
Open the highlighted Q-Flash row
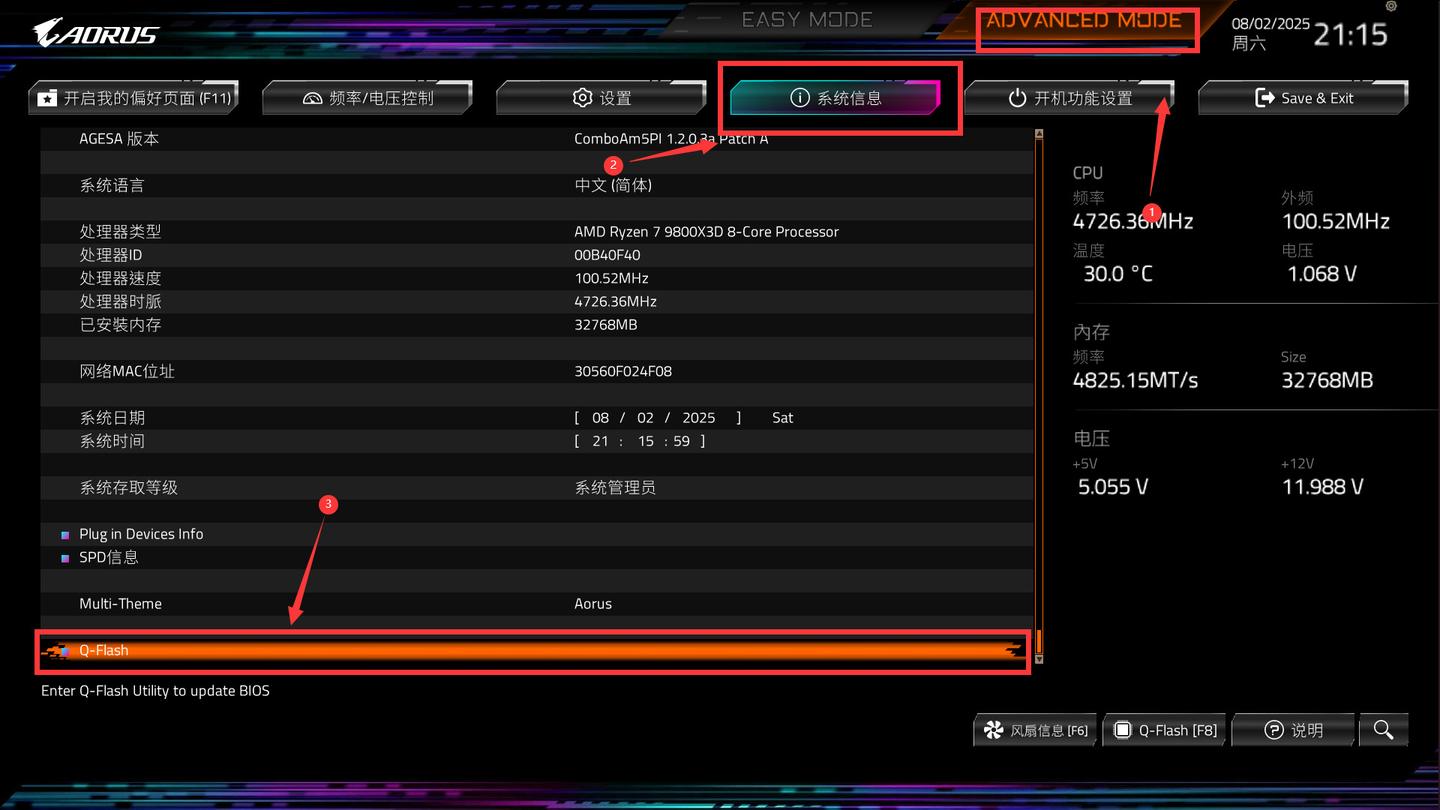535,650
